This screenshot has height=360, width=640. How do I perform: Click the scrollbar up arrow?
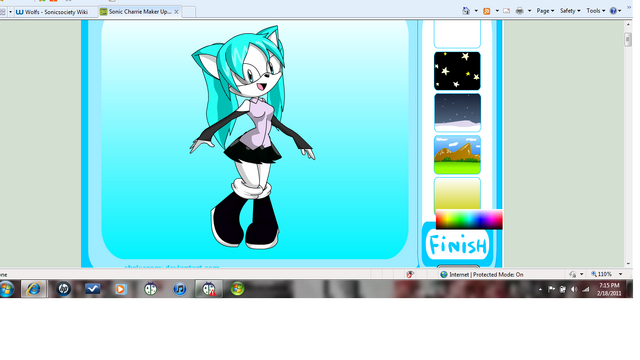click(628, 25)
